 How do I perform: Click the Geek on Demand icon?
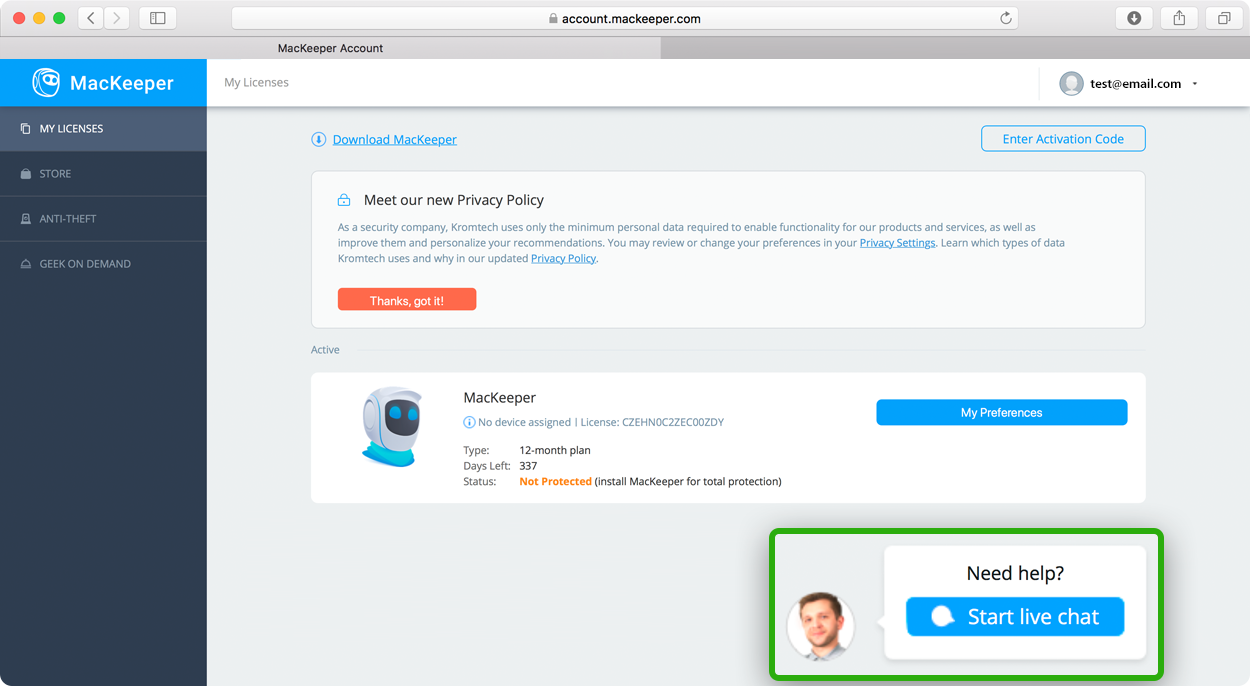[26, 264]
